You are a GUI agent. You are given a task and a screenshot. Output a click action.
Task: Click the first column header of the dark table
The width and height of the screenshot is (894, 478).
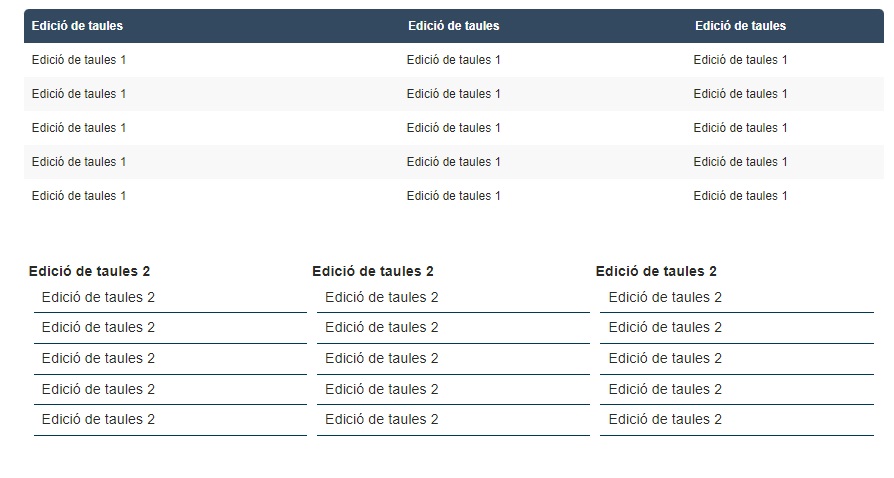pyautogui.click(x=77, y=26)
